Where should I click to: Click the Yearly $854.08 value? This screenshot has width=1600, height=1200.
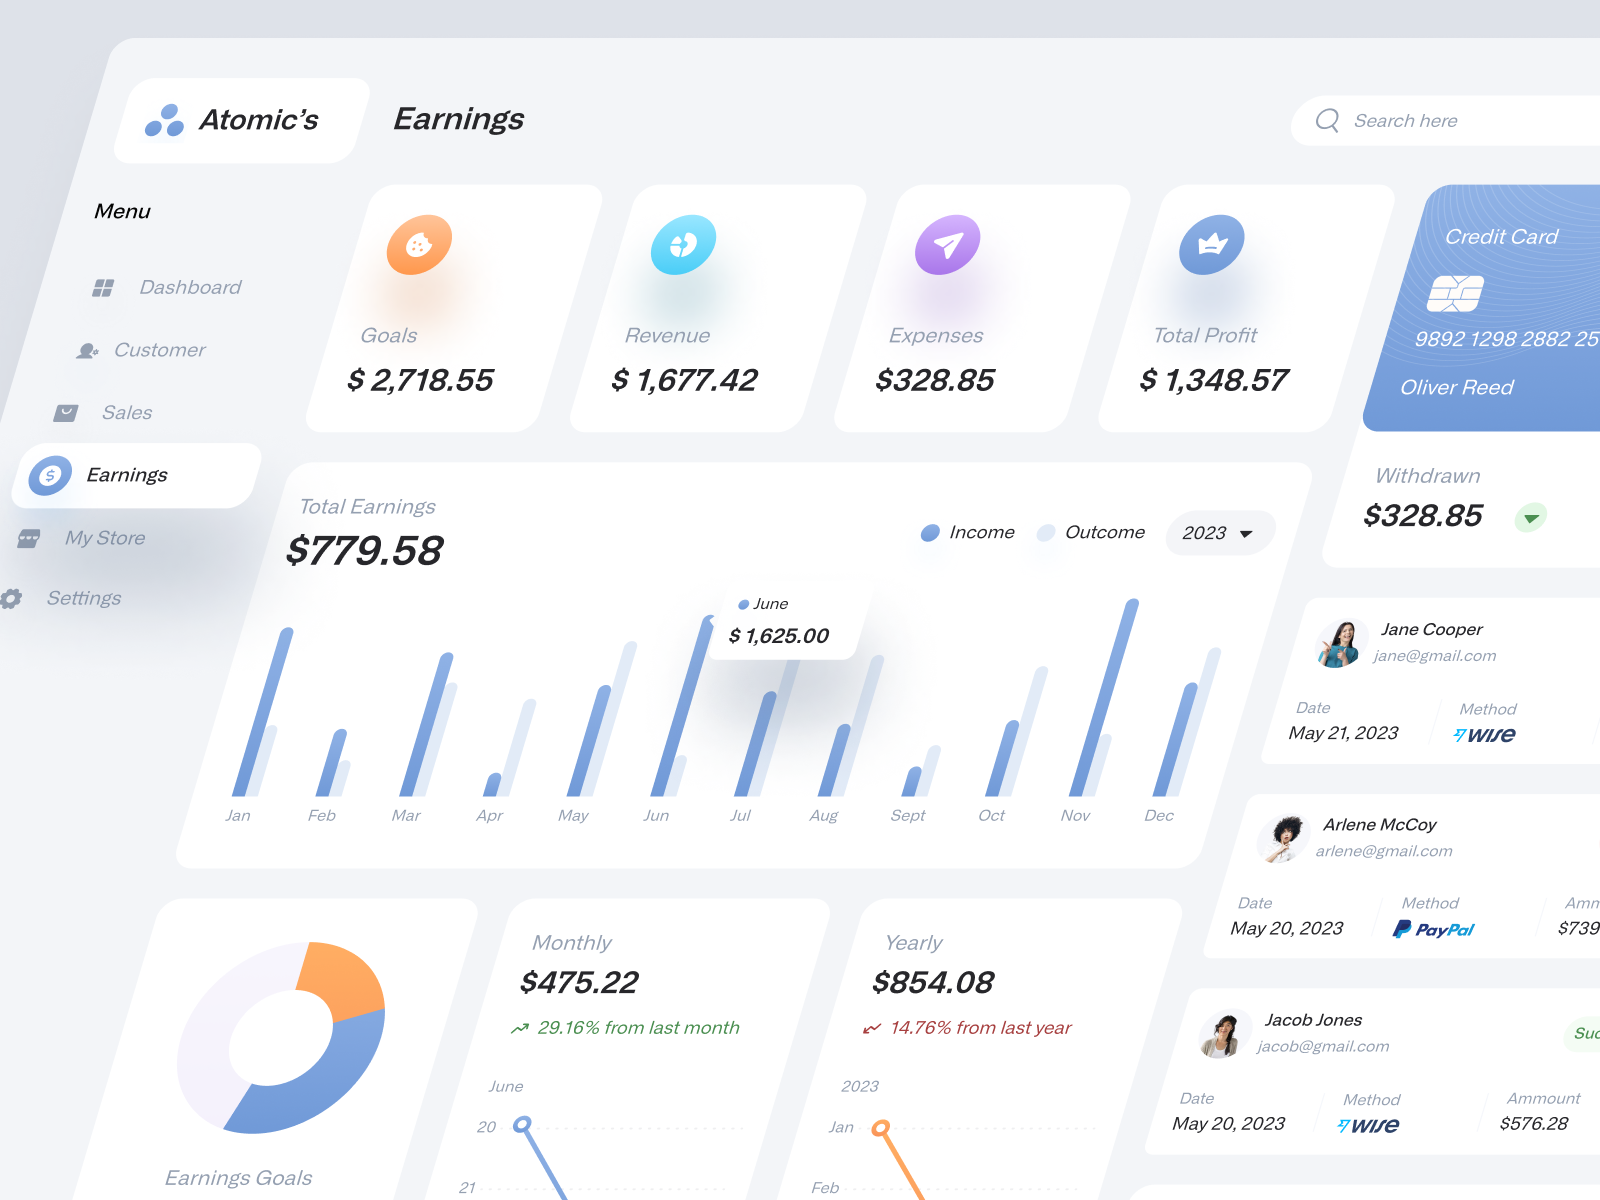933,983
